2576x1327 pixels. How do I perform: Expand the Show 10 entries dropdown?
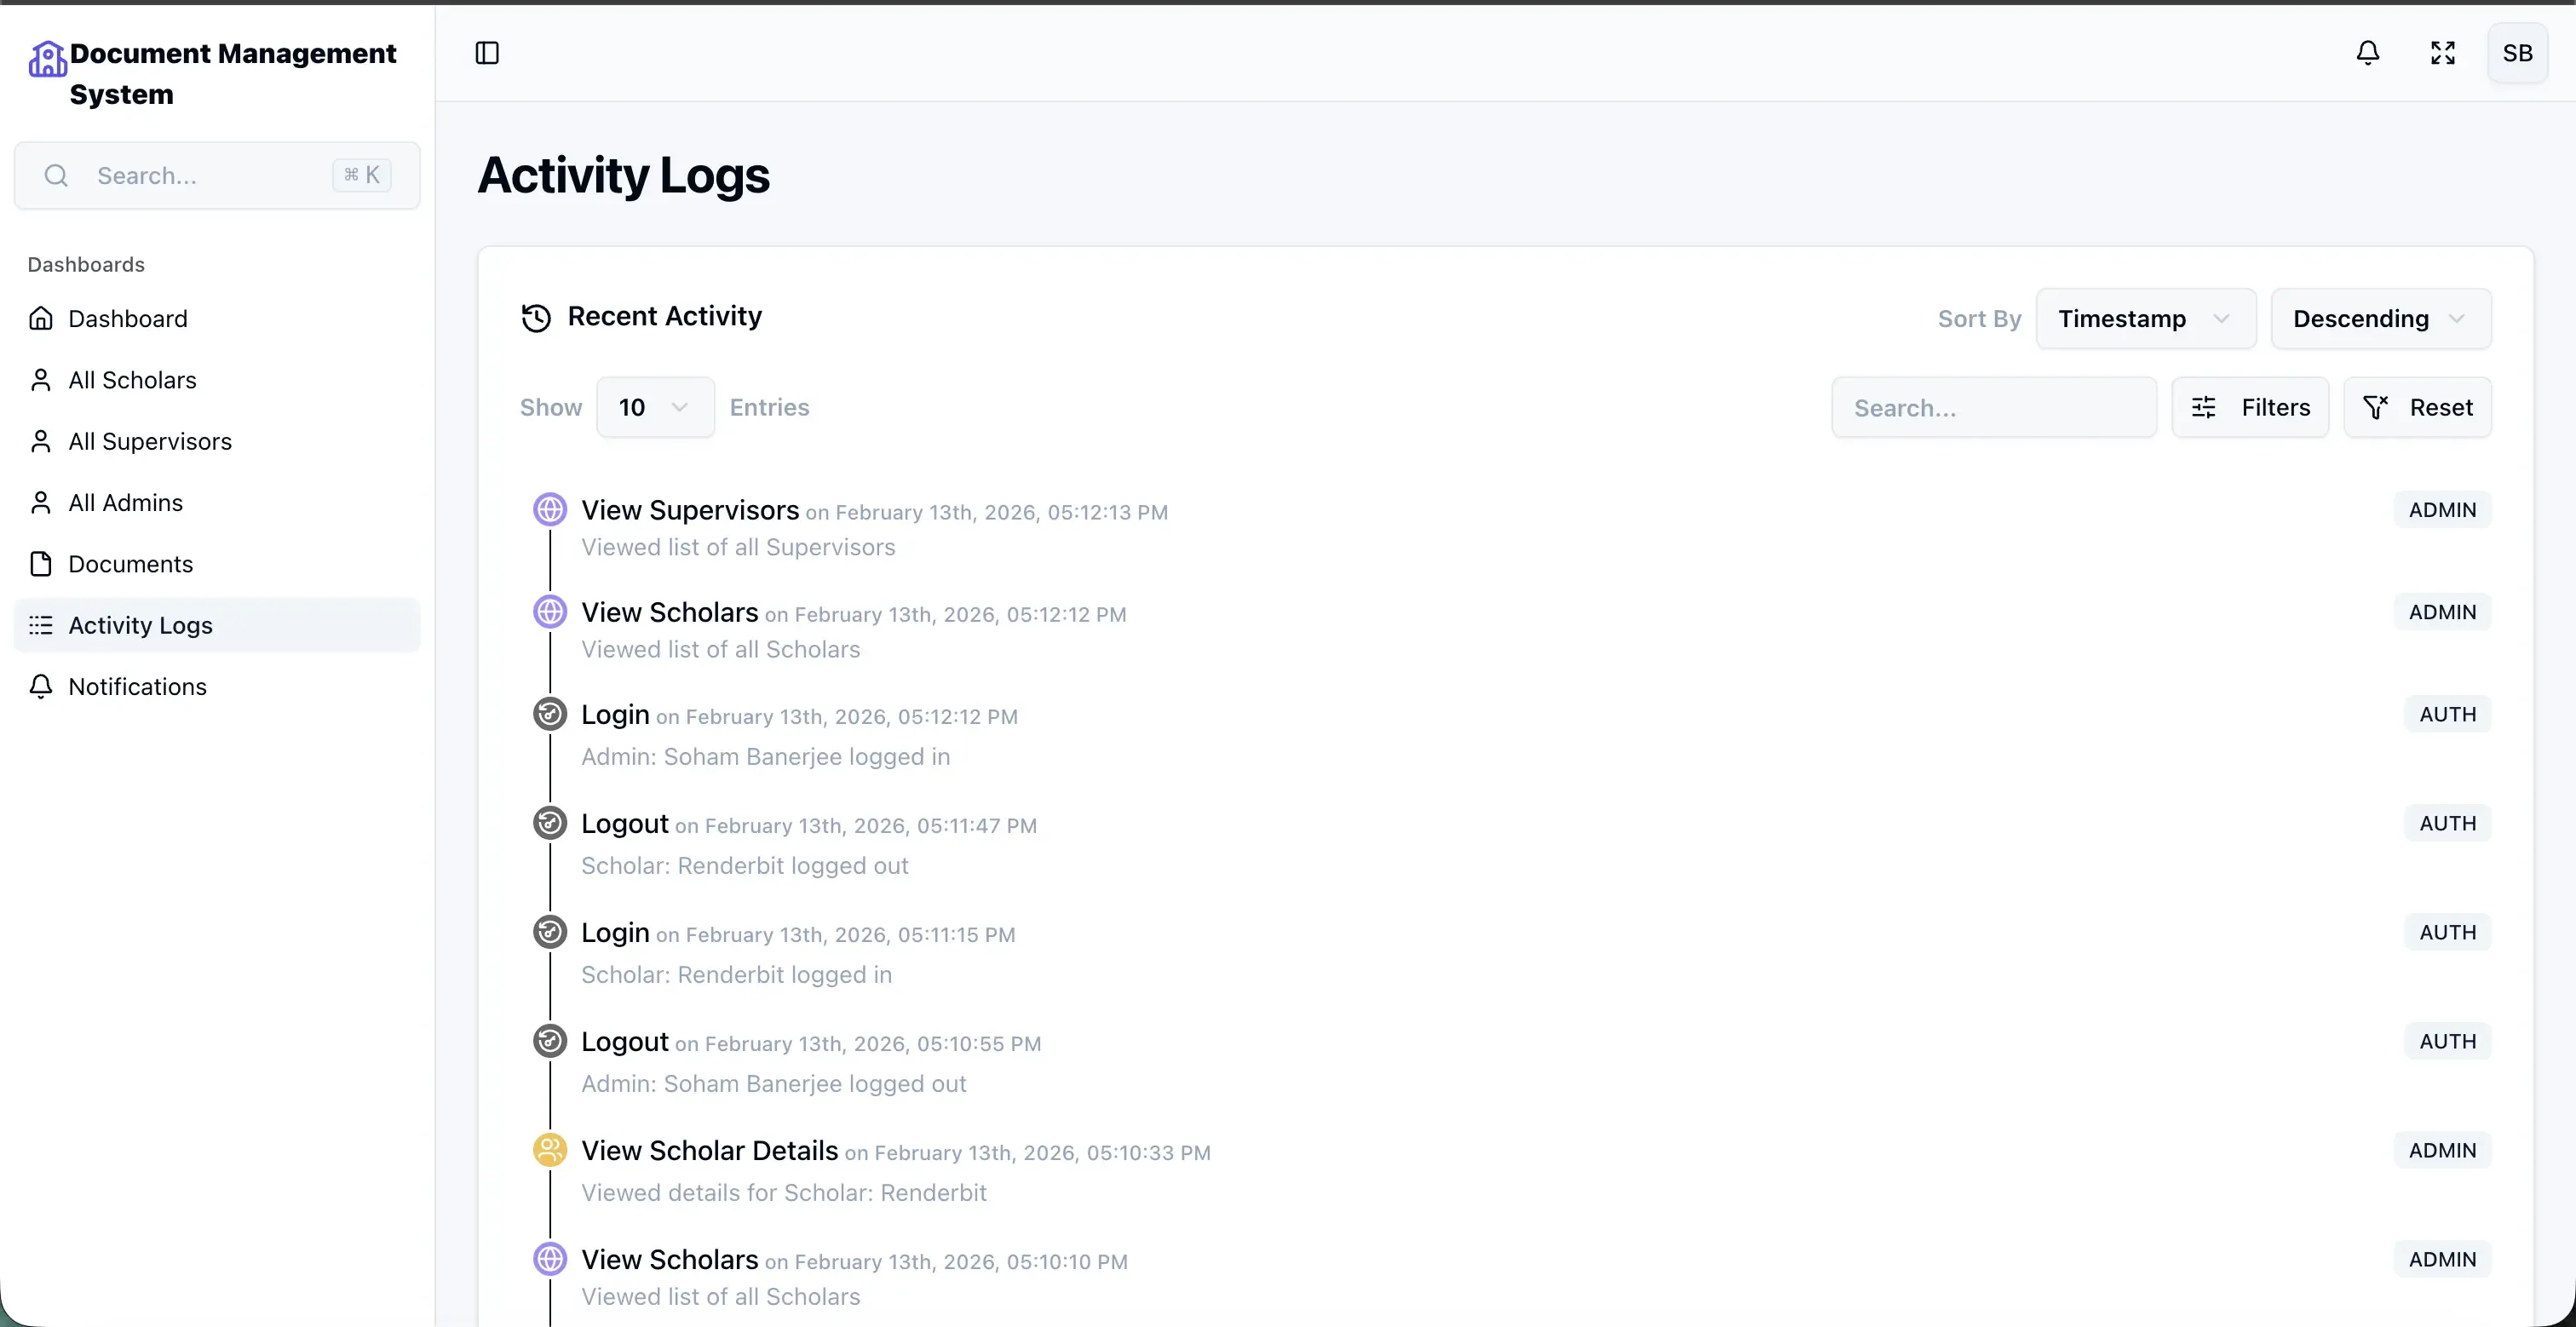[655, 407]
